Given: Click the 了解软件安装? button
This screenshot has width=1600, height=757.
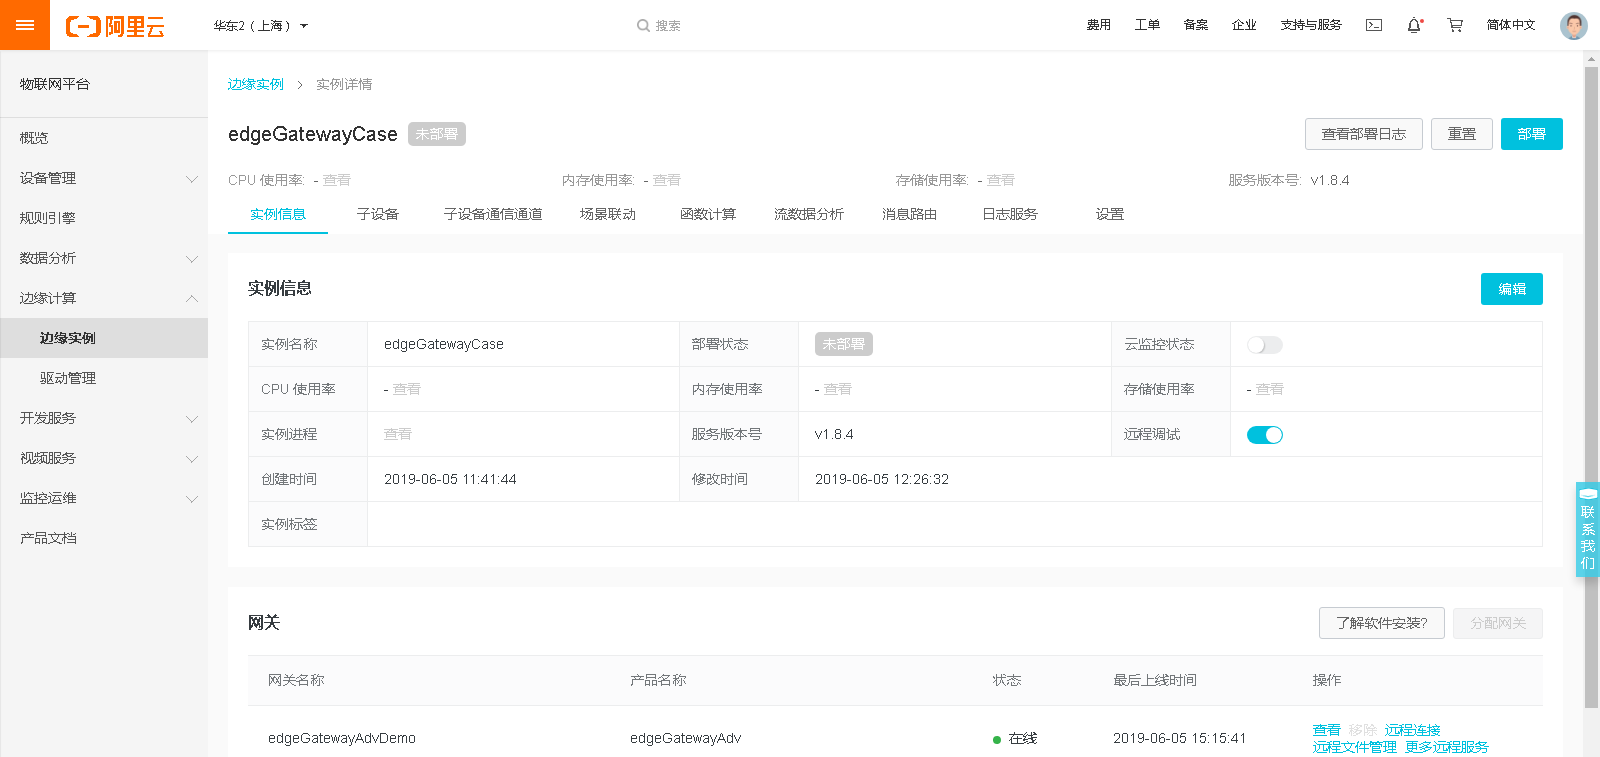Looking at the screenshot, I should [1382, 623].
